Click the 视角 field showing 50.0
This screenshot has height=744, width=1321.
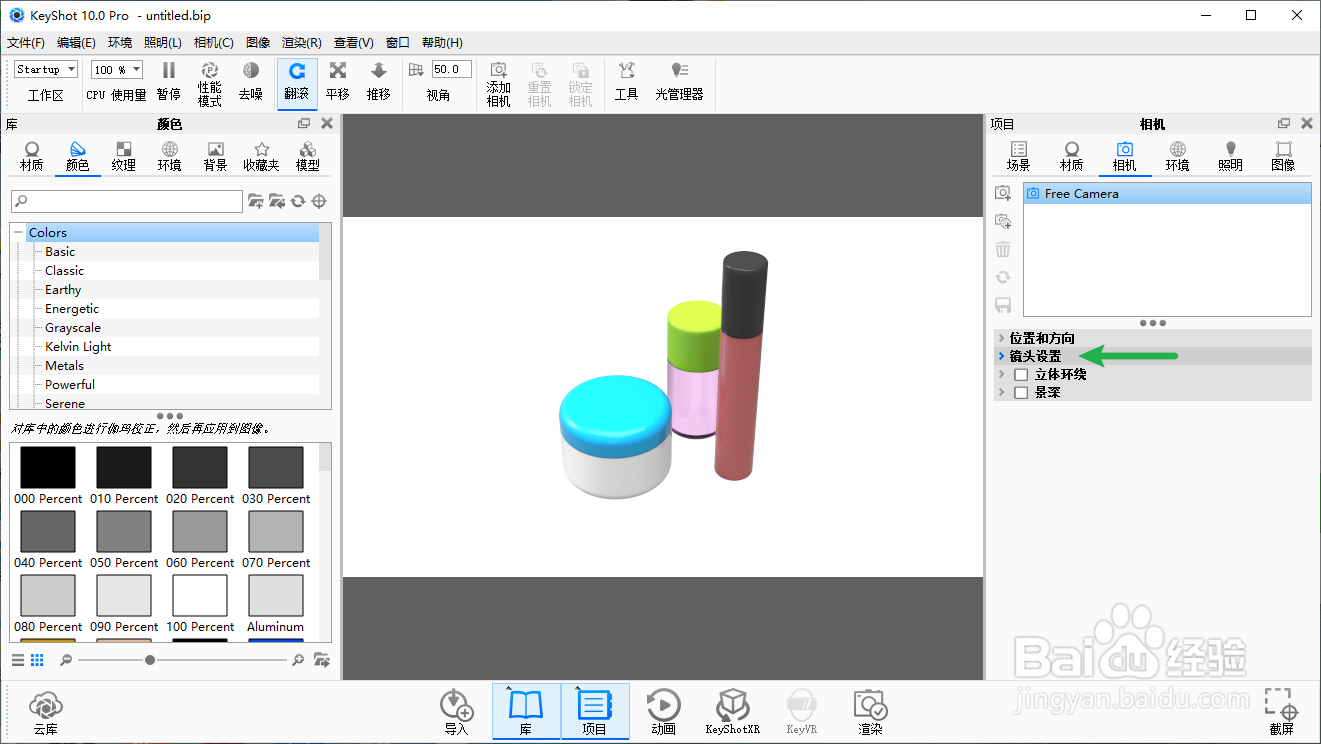pyautogui.click(x=451, y=70)
